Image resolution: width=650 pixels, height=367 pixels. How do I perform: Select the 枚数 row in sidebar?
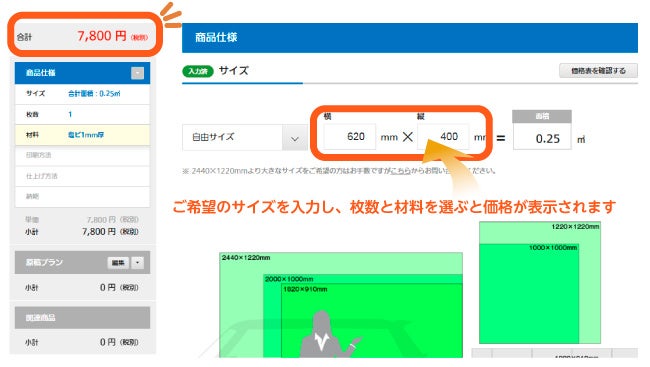tap(82, 114)
